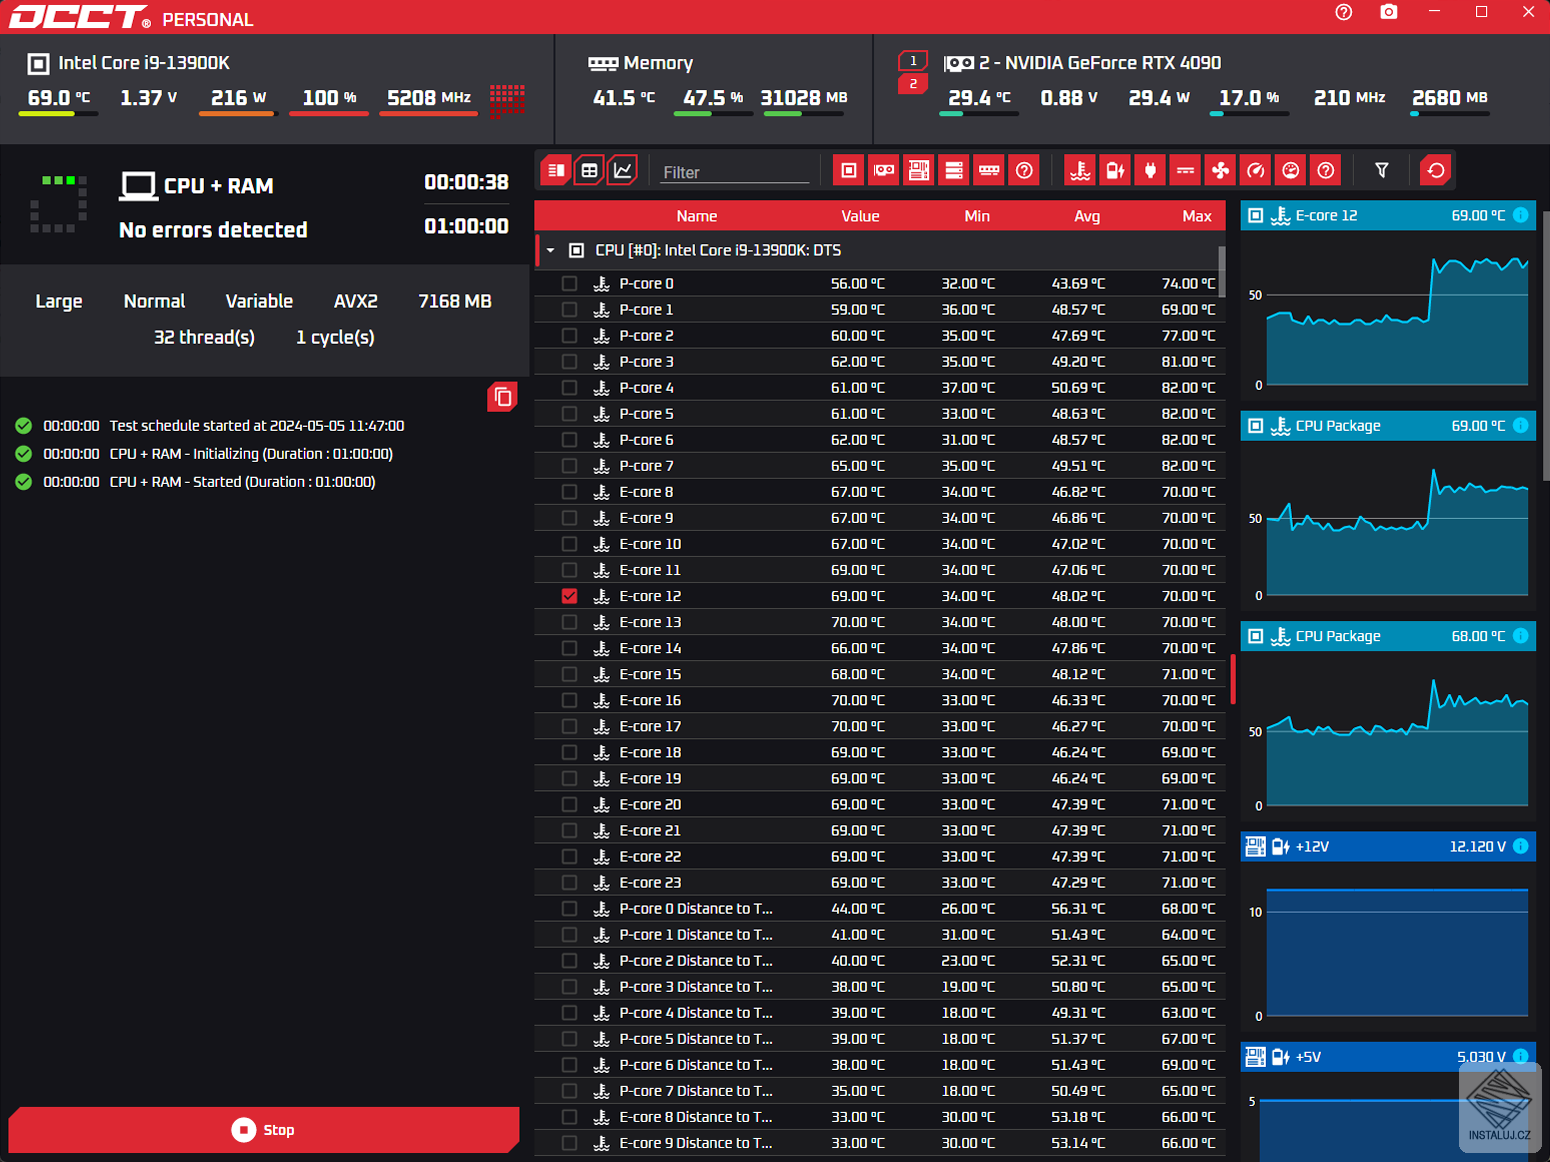Toggle the speedometer frequency filter icon
Viewport: 1550px width, 1162px height.
tap(1256, 170)
